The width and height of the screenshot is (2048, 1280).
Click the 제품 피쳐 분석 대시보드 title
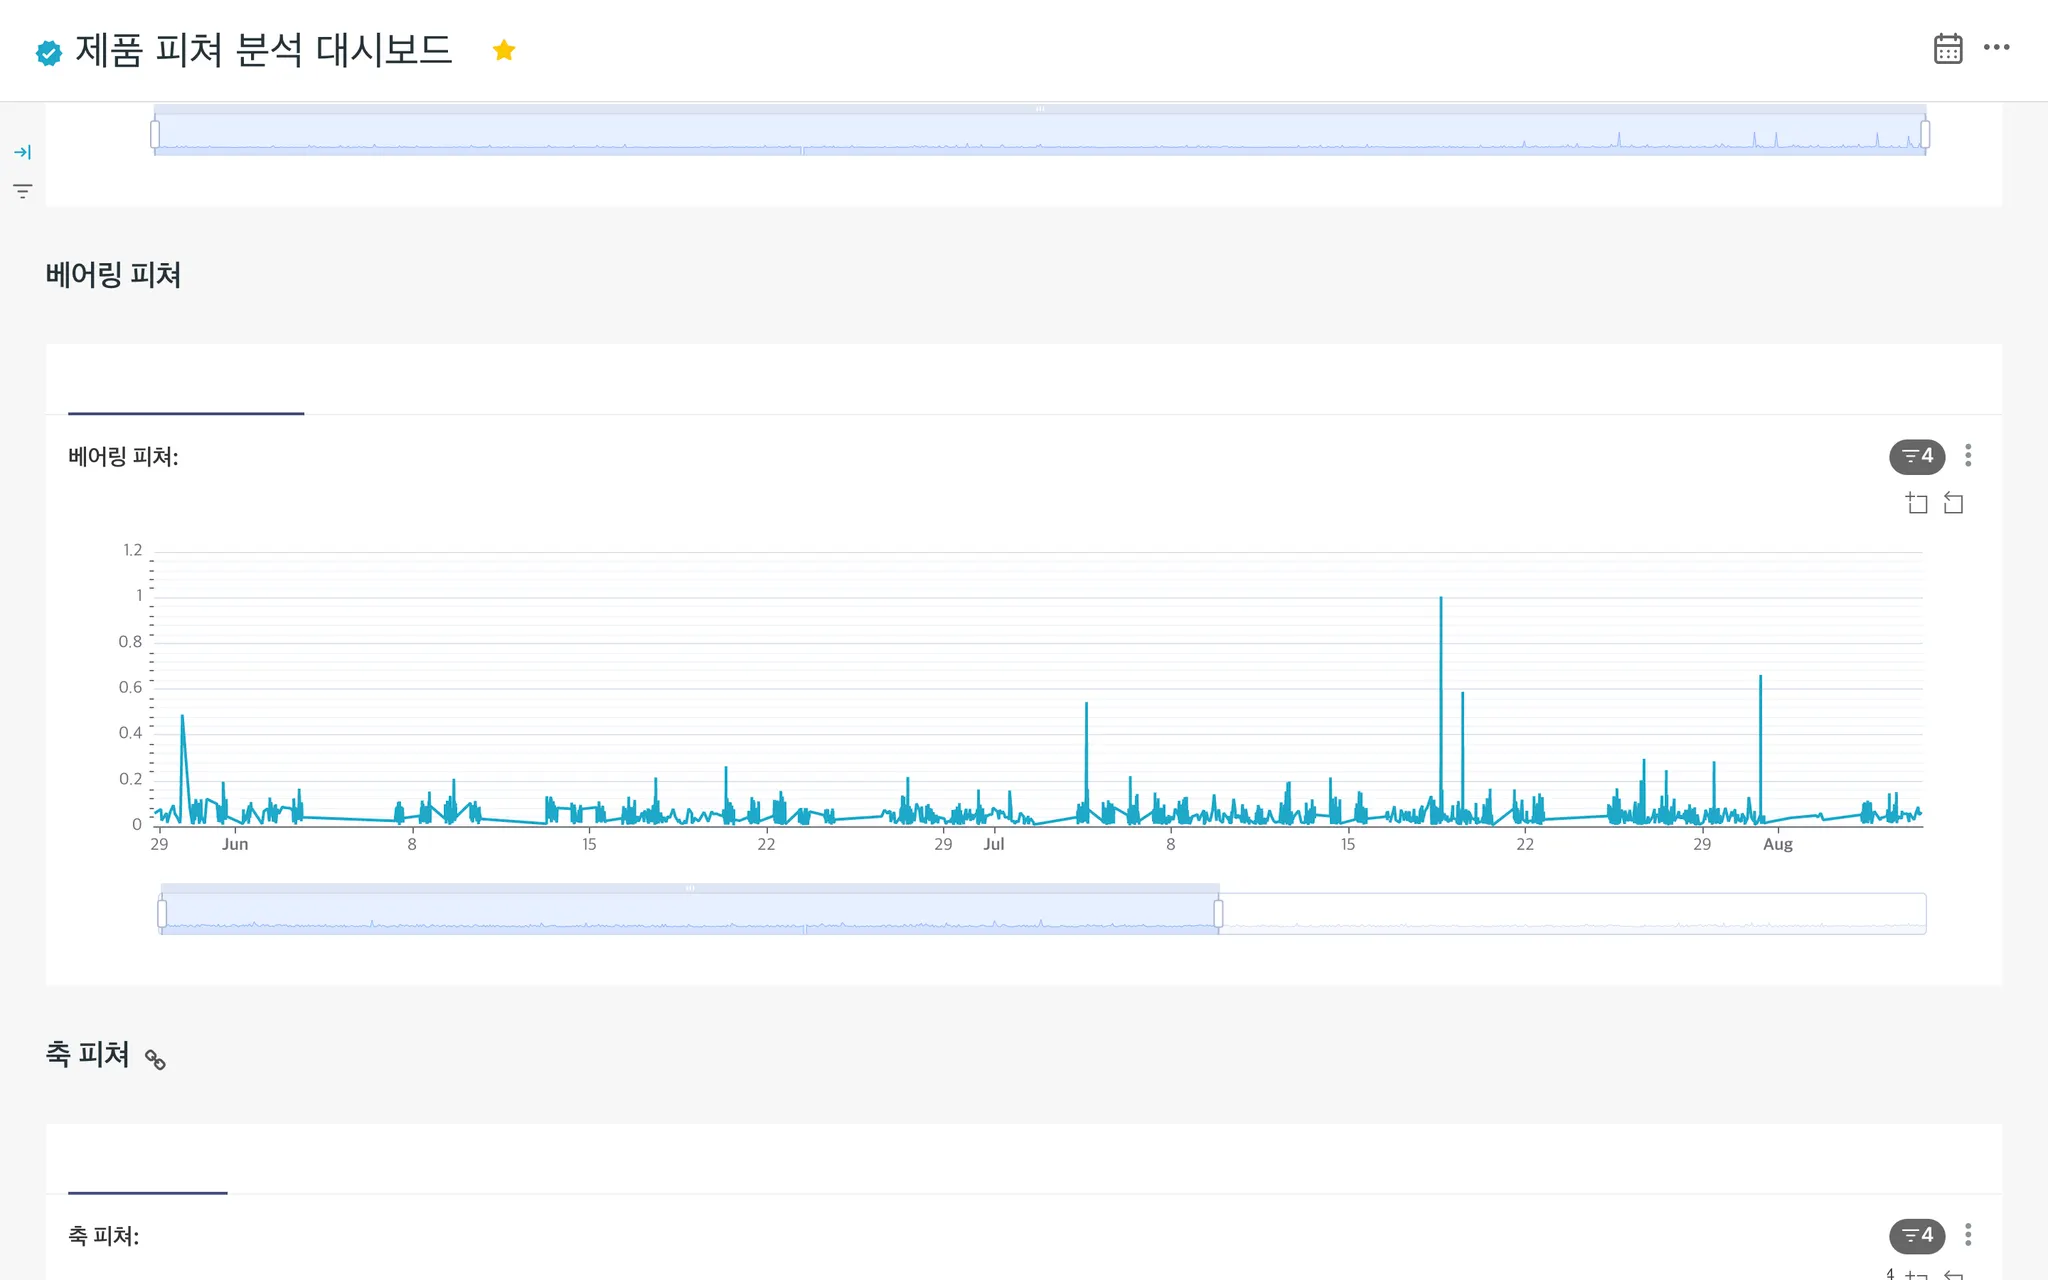(264, 50)
